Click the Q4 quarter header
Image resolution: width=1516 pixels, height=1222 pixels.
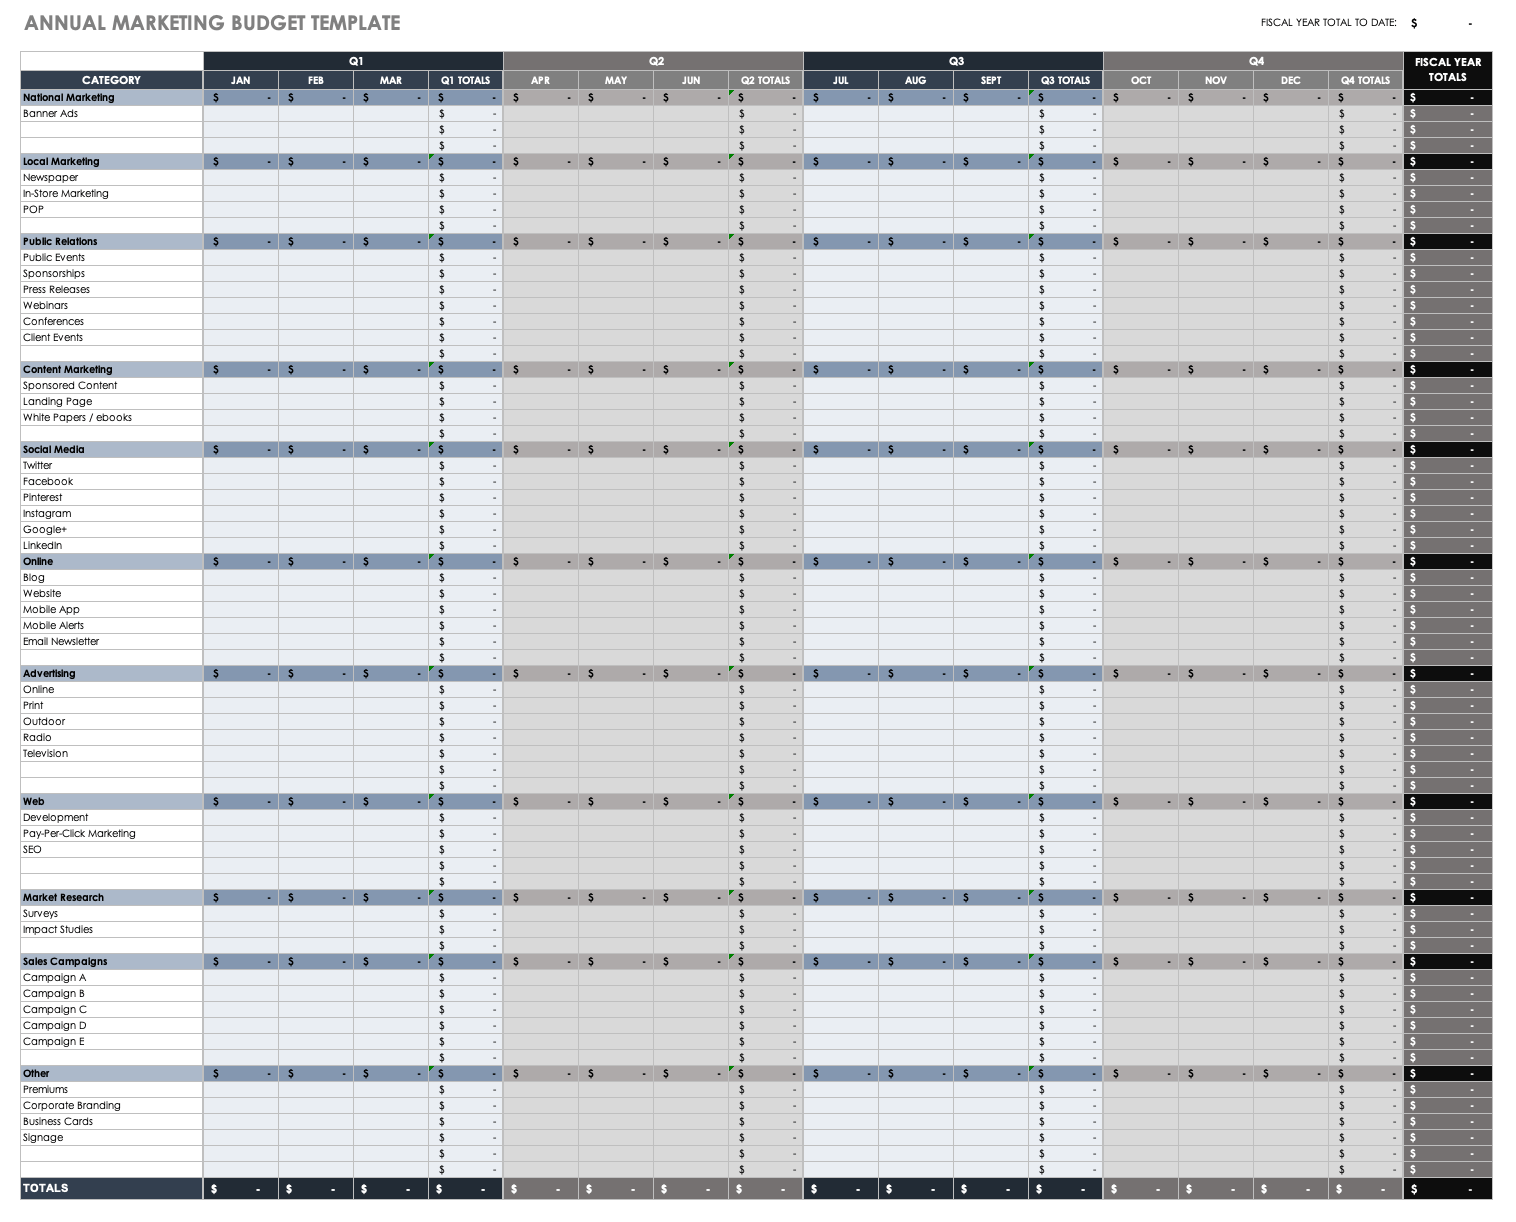[1254, 61]
